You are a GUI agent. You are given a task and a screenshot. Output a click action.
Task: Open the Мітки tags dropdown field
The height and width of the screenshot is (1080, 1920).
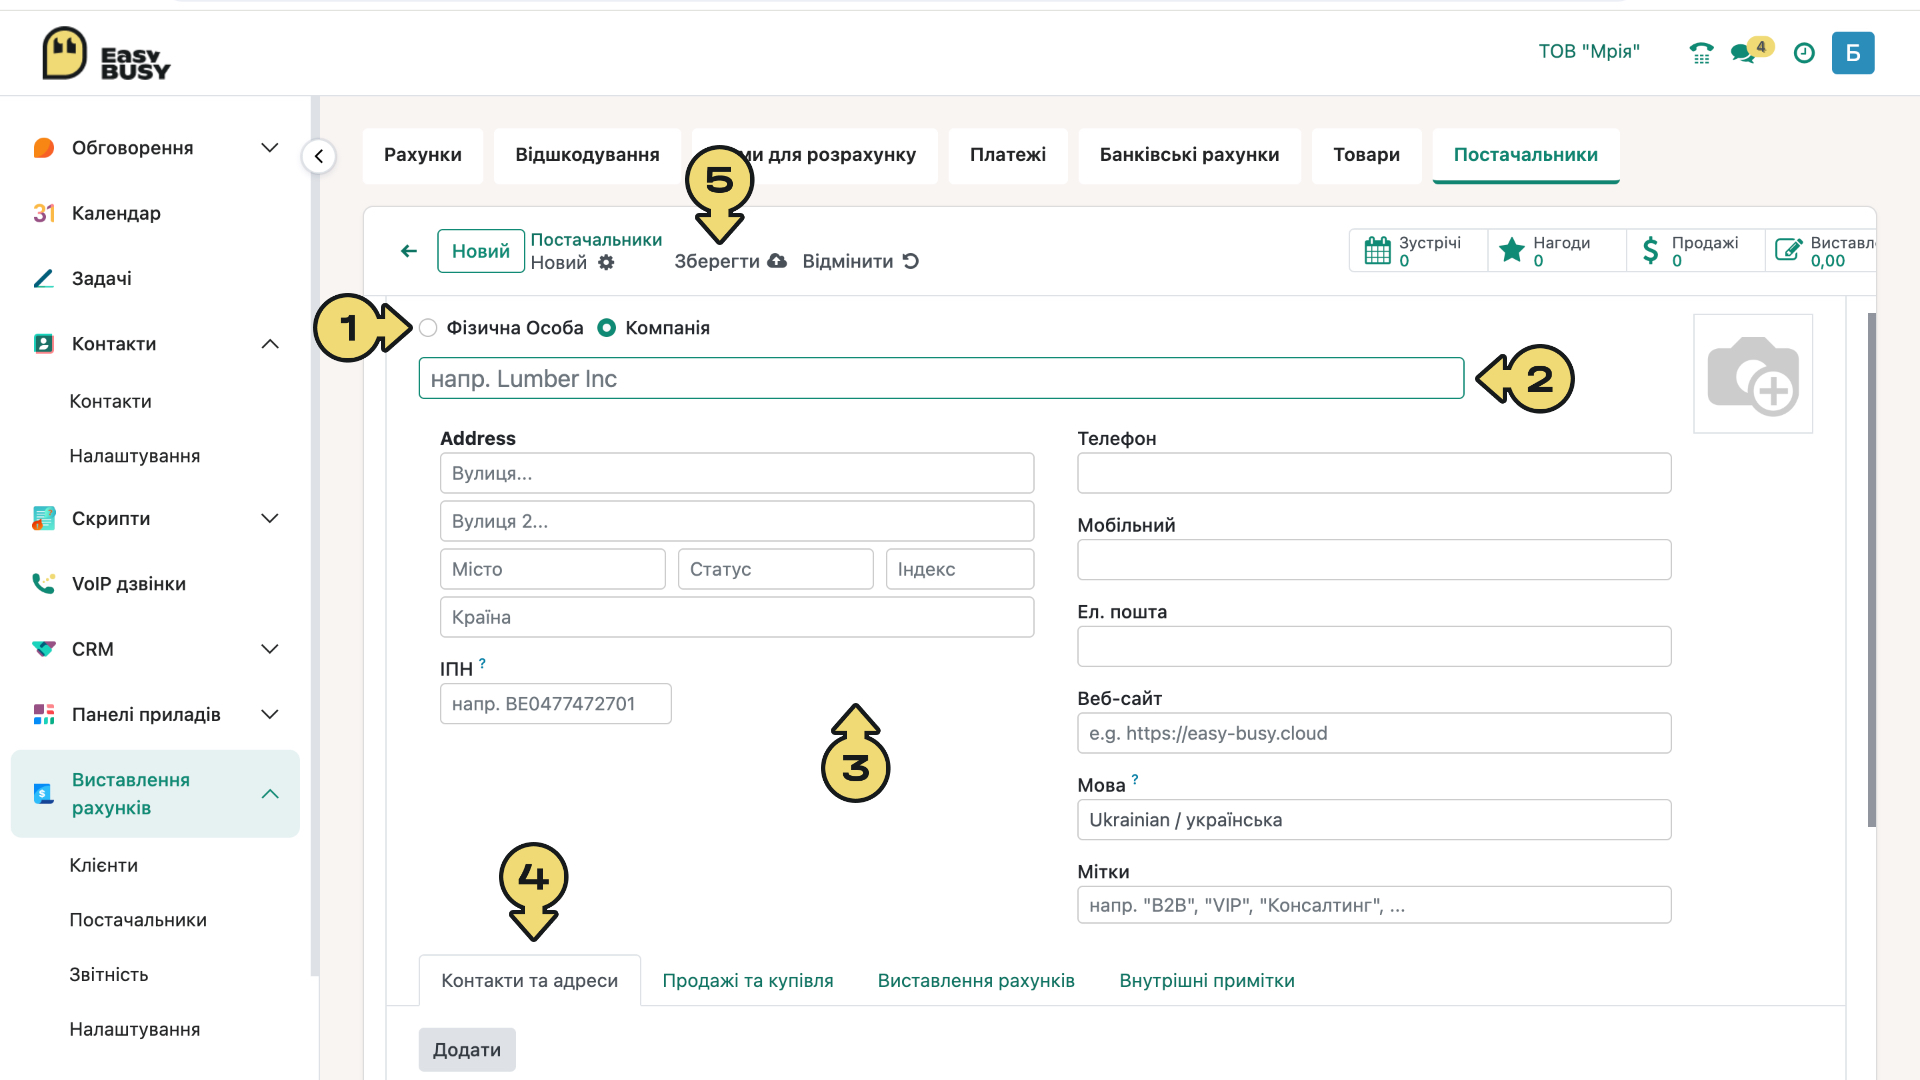click(x=1374, y=905)
